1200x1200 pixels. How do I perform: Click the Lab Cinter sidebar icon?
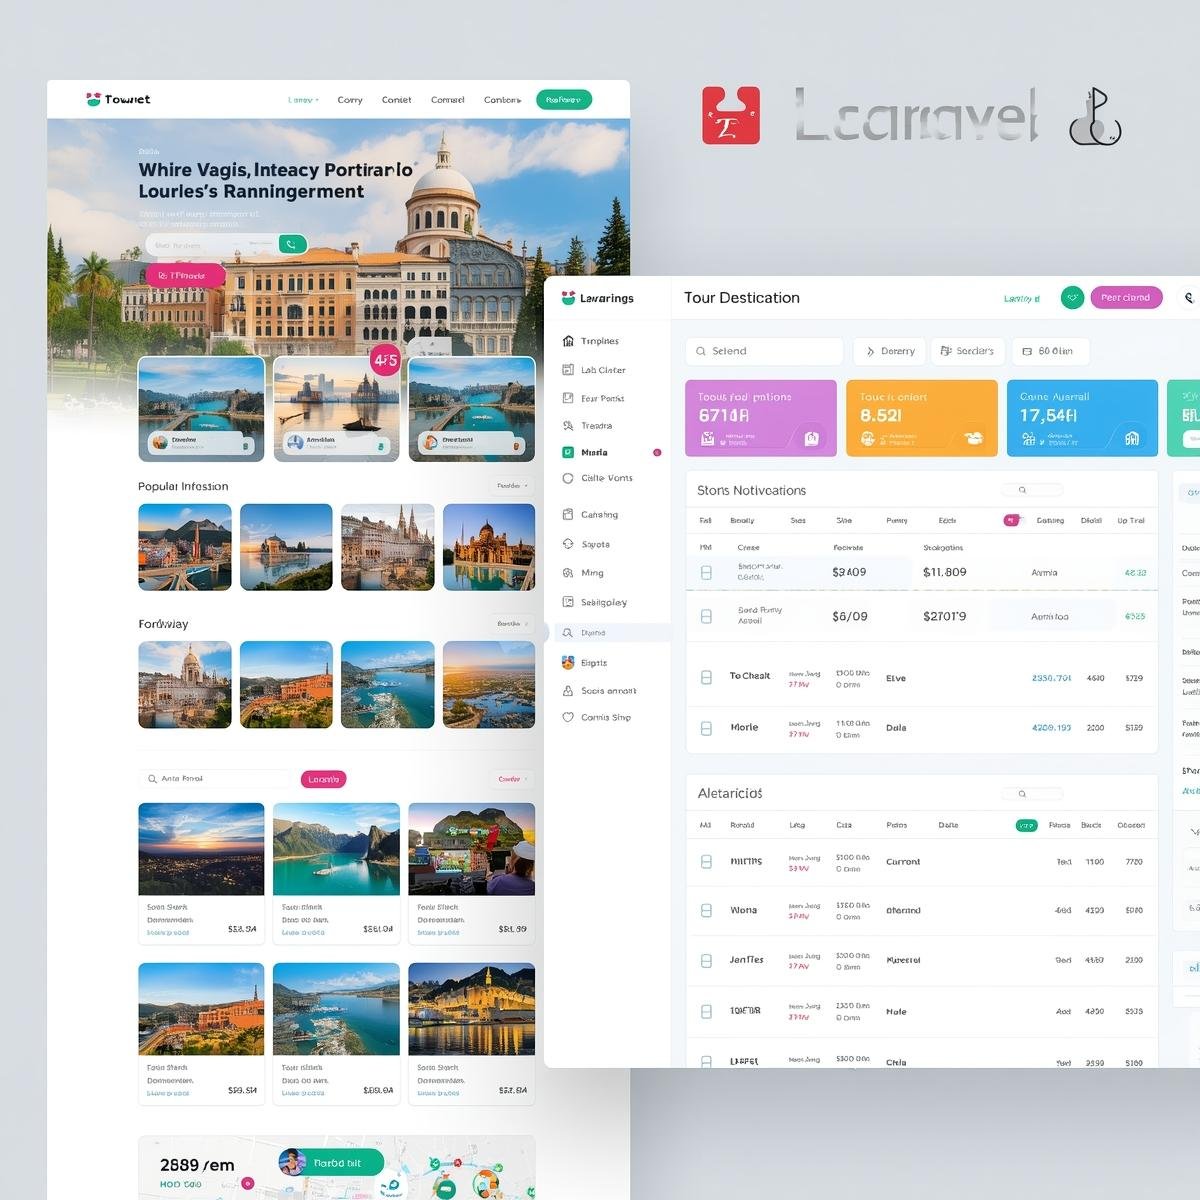(x=568, y=370)
